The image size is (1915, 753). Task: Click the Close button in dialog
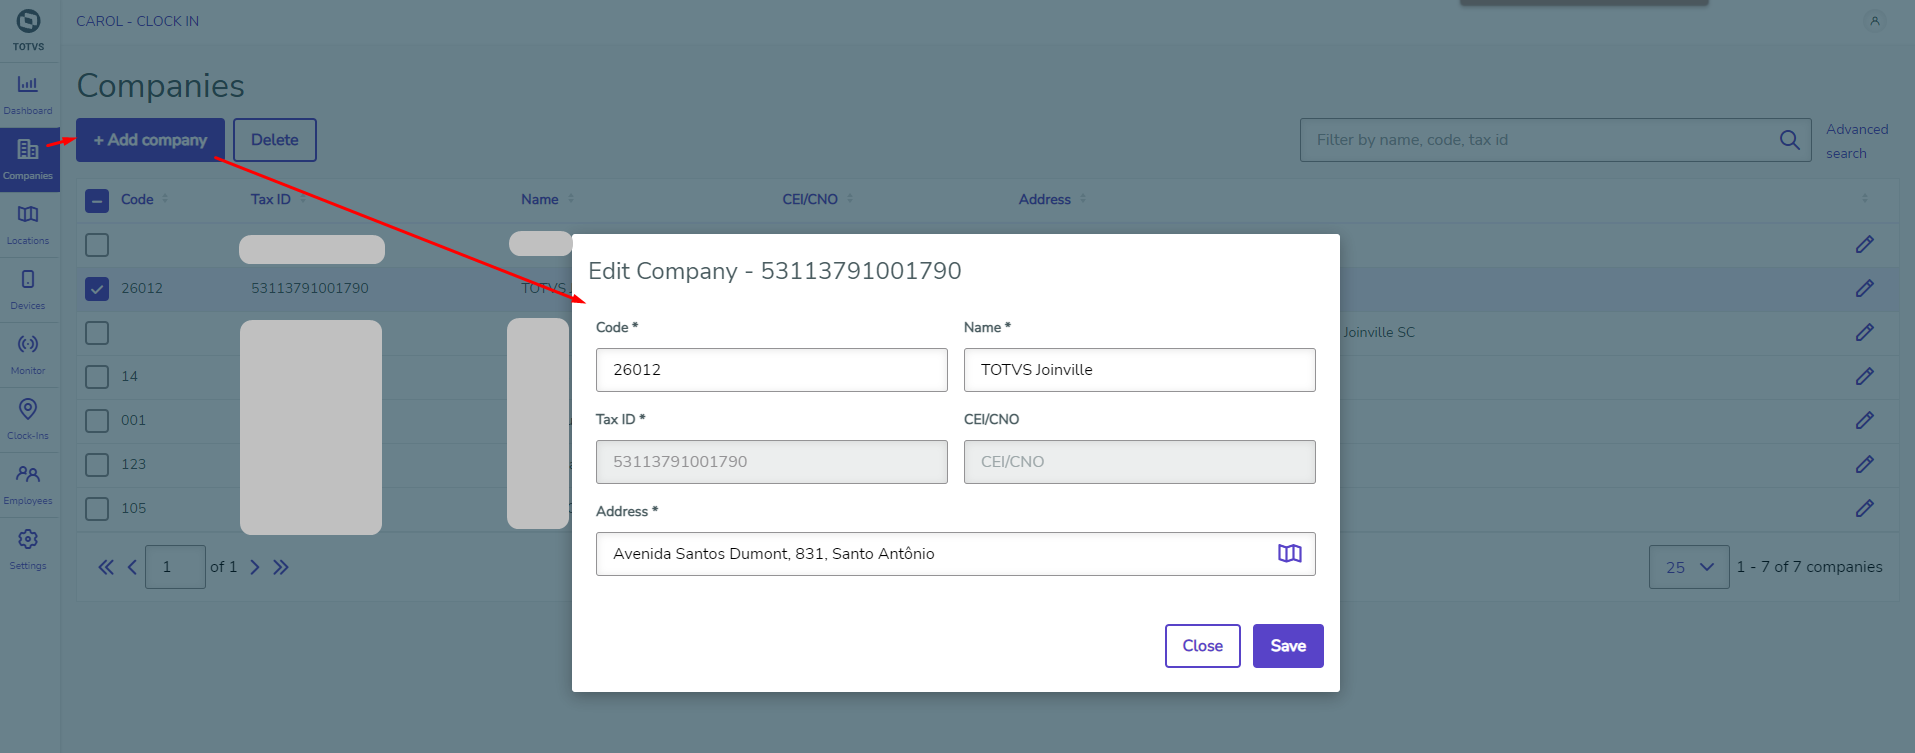(1202, 646)
